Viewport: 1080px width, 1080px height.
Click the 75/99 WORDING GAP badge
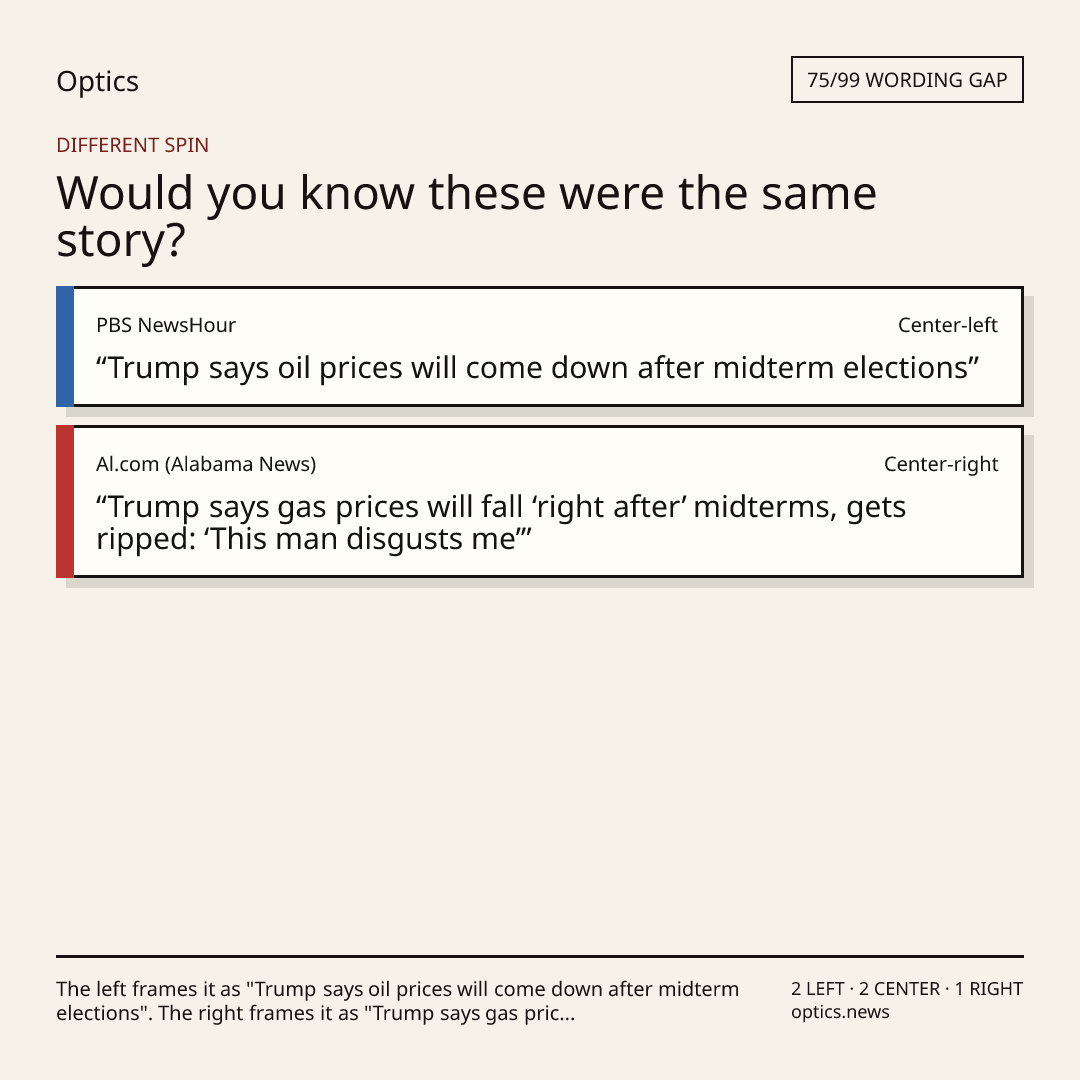[x=907, y=80]
